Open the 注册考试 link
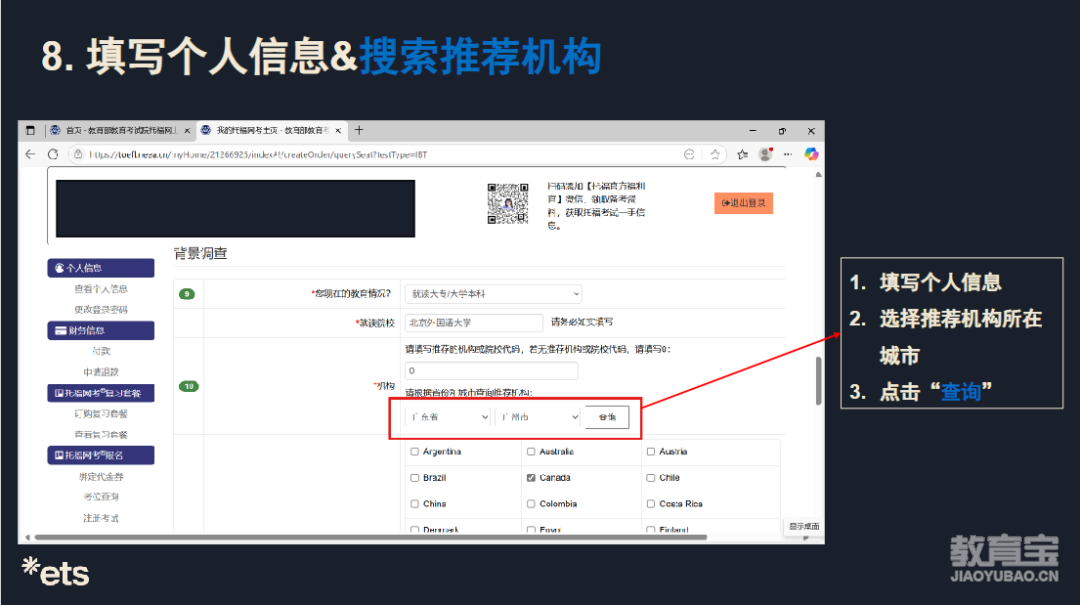Screen dimensions: 1080x605 click(101, 518)
